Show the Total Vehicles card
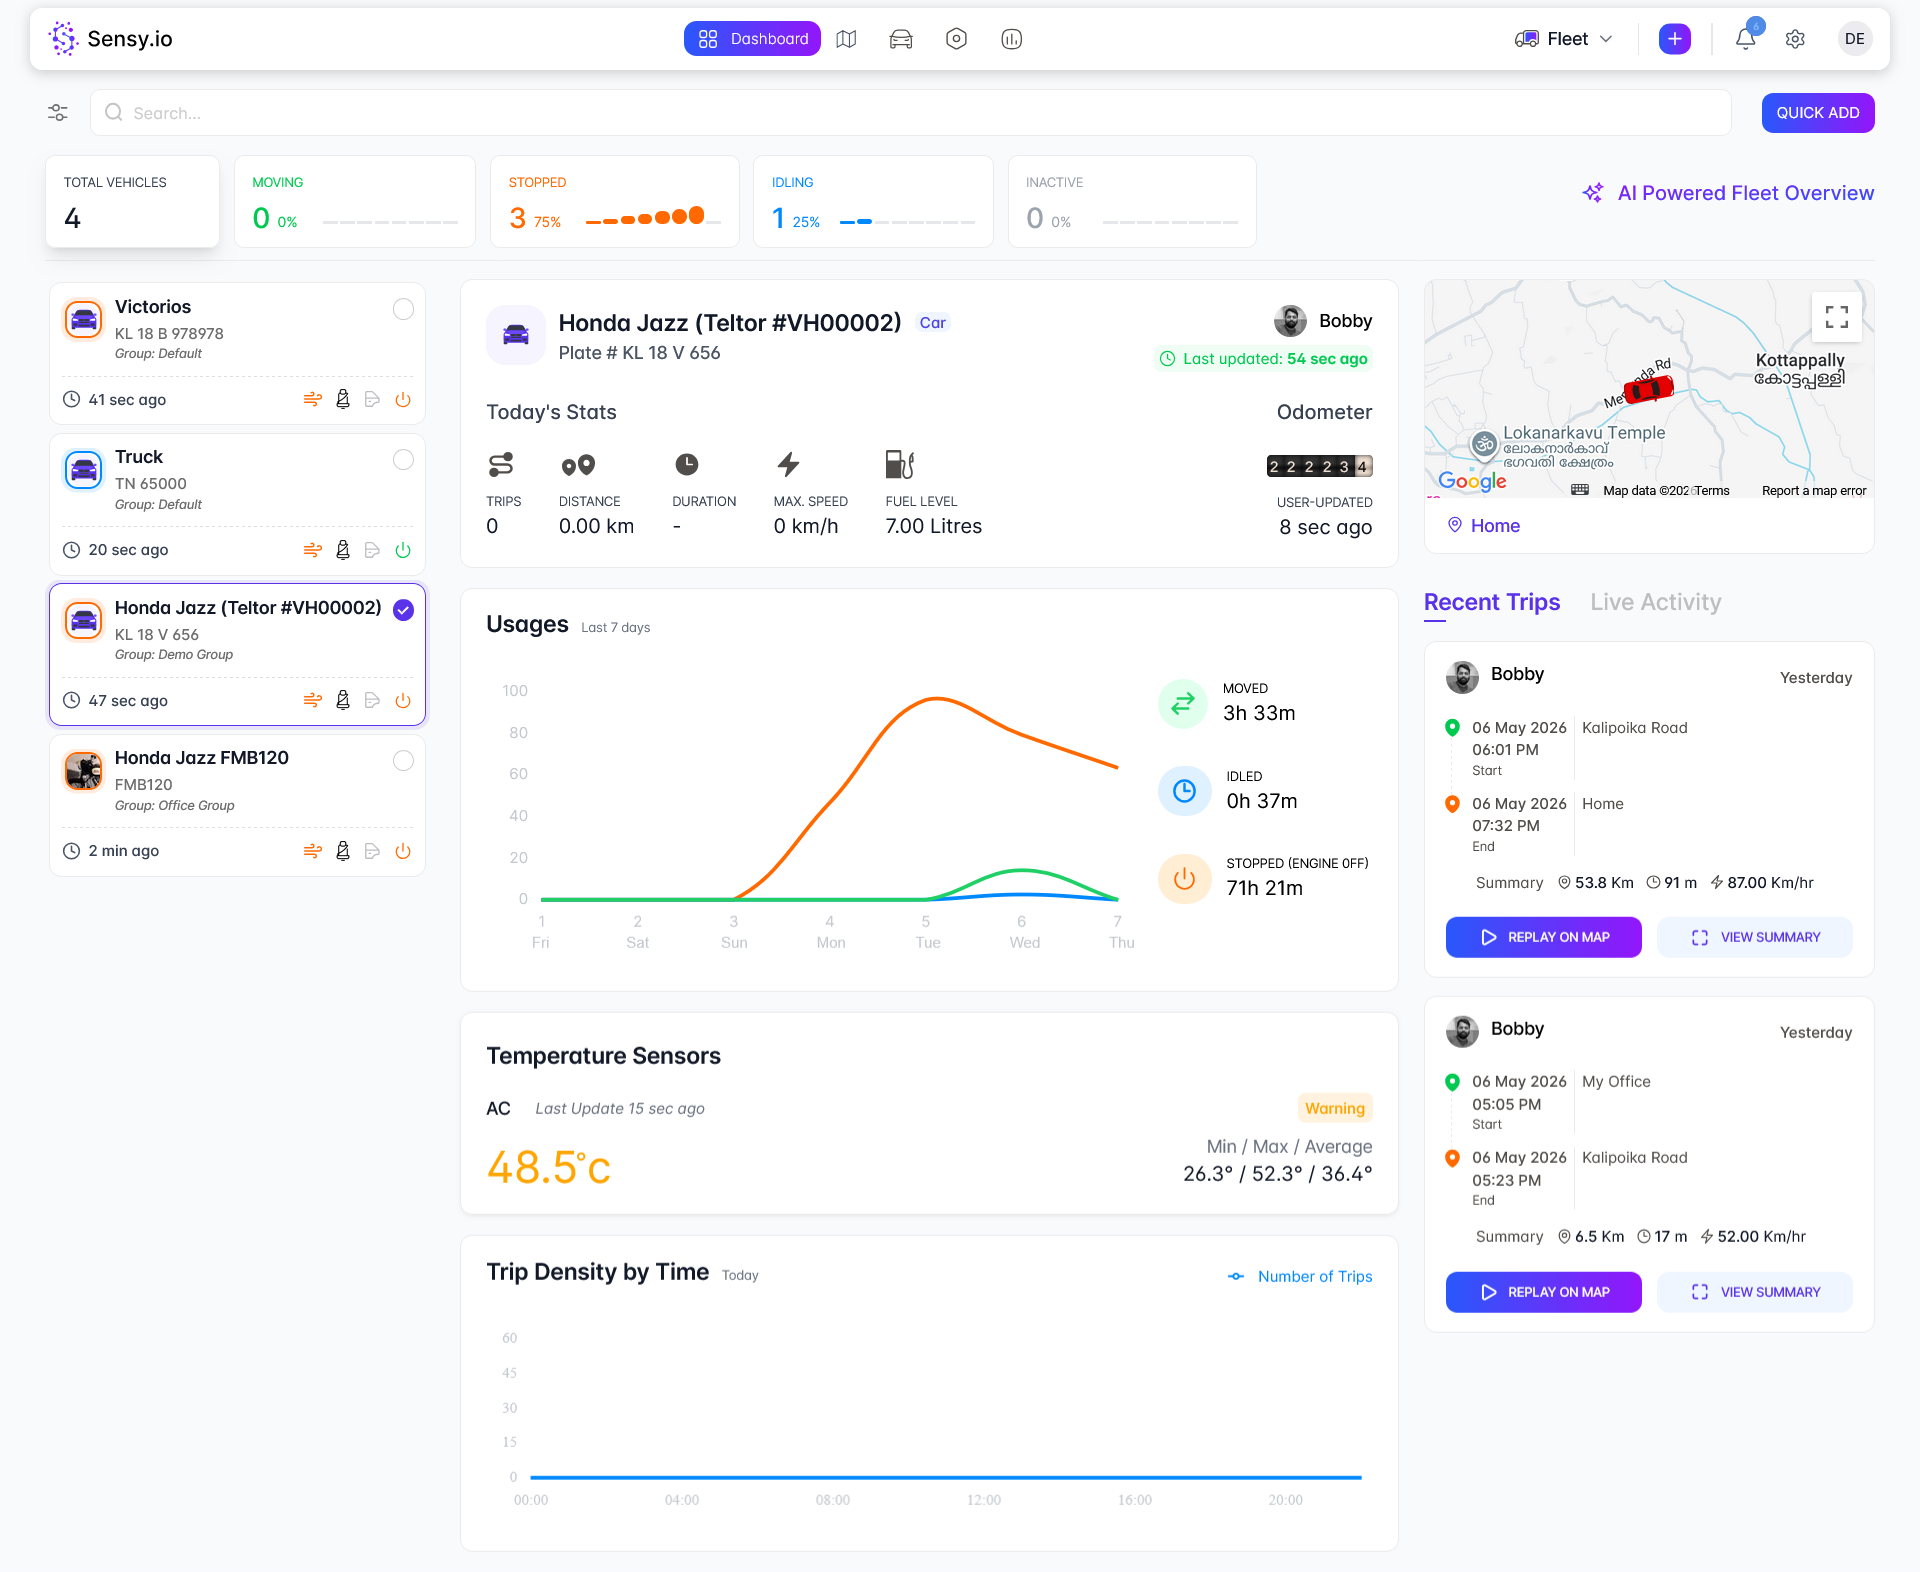 (132, 201)
